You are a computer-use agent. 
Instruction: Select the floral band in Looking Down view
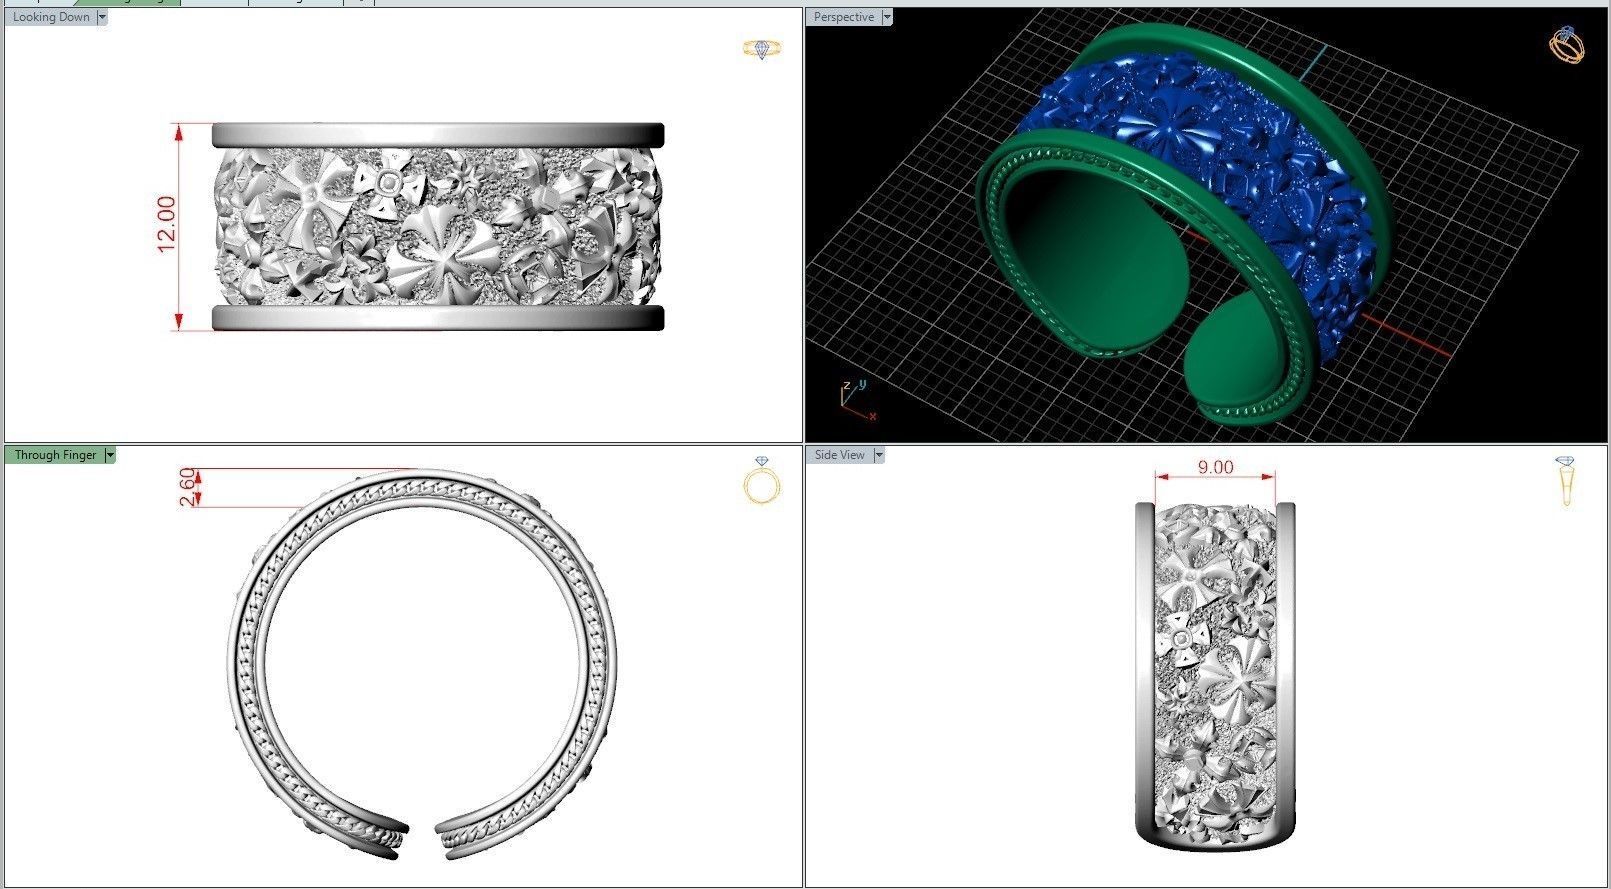click(438, 227)
